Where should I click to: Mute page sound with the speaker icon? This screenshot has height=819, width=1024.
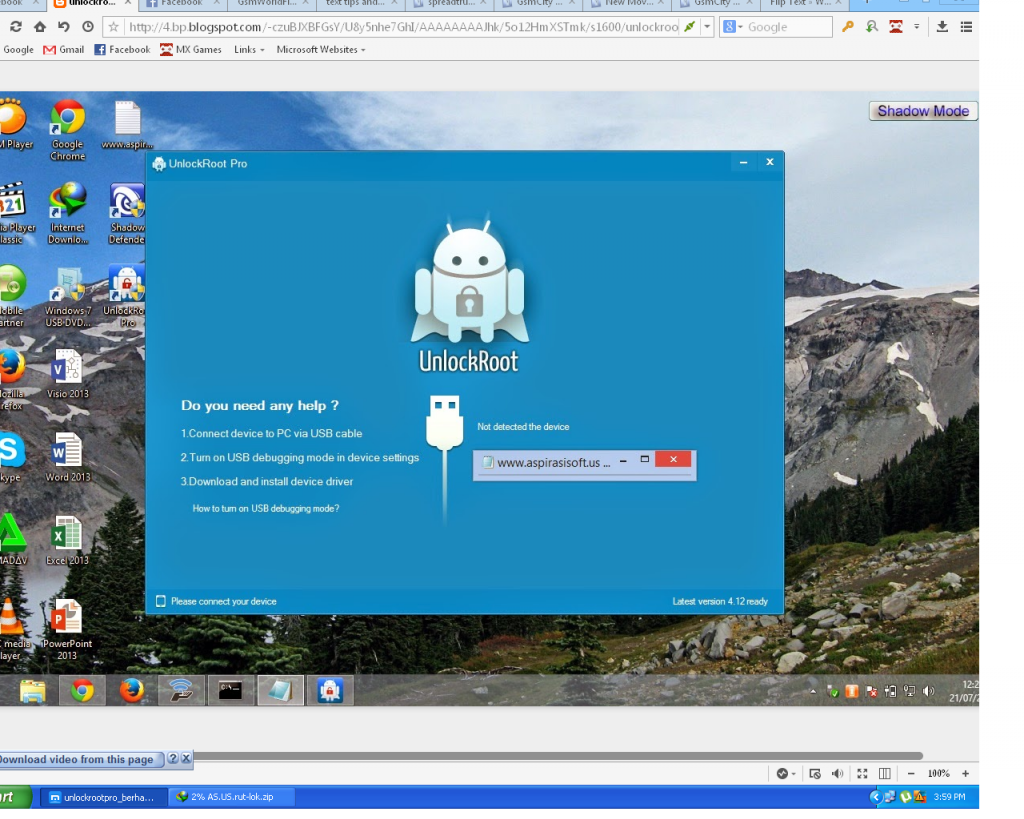[x=838, y=774]
